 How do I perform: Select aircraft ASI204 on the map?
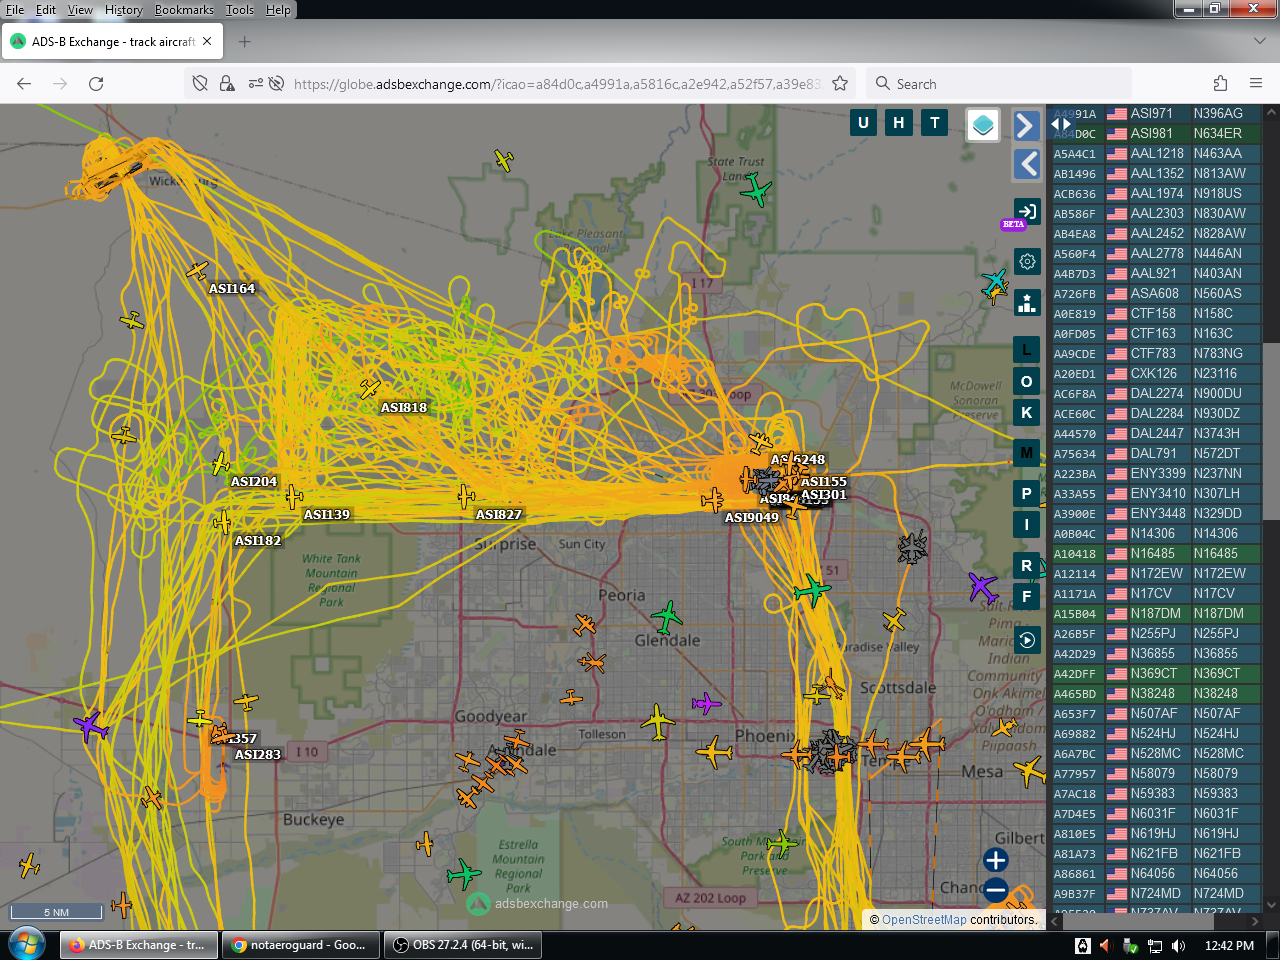[220, 464]
